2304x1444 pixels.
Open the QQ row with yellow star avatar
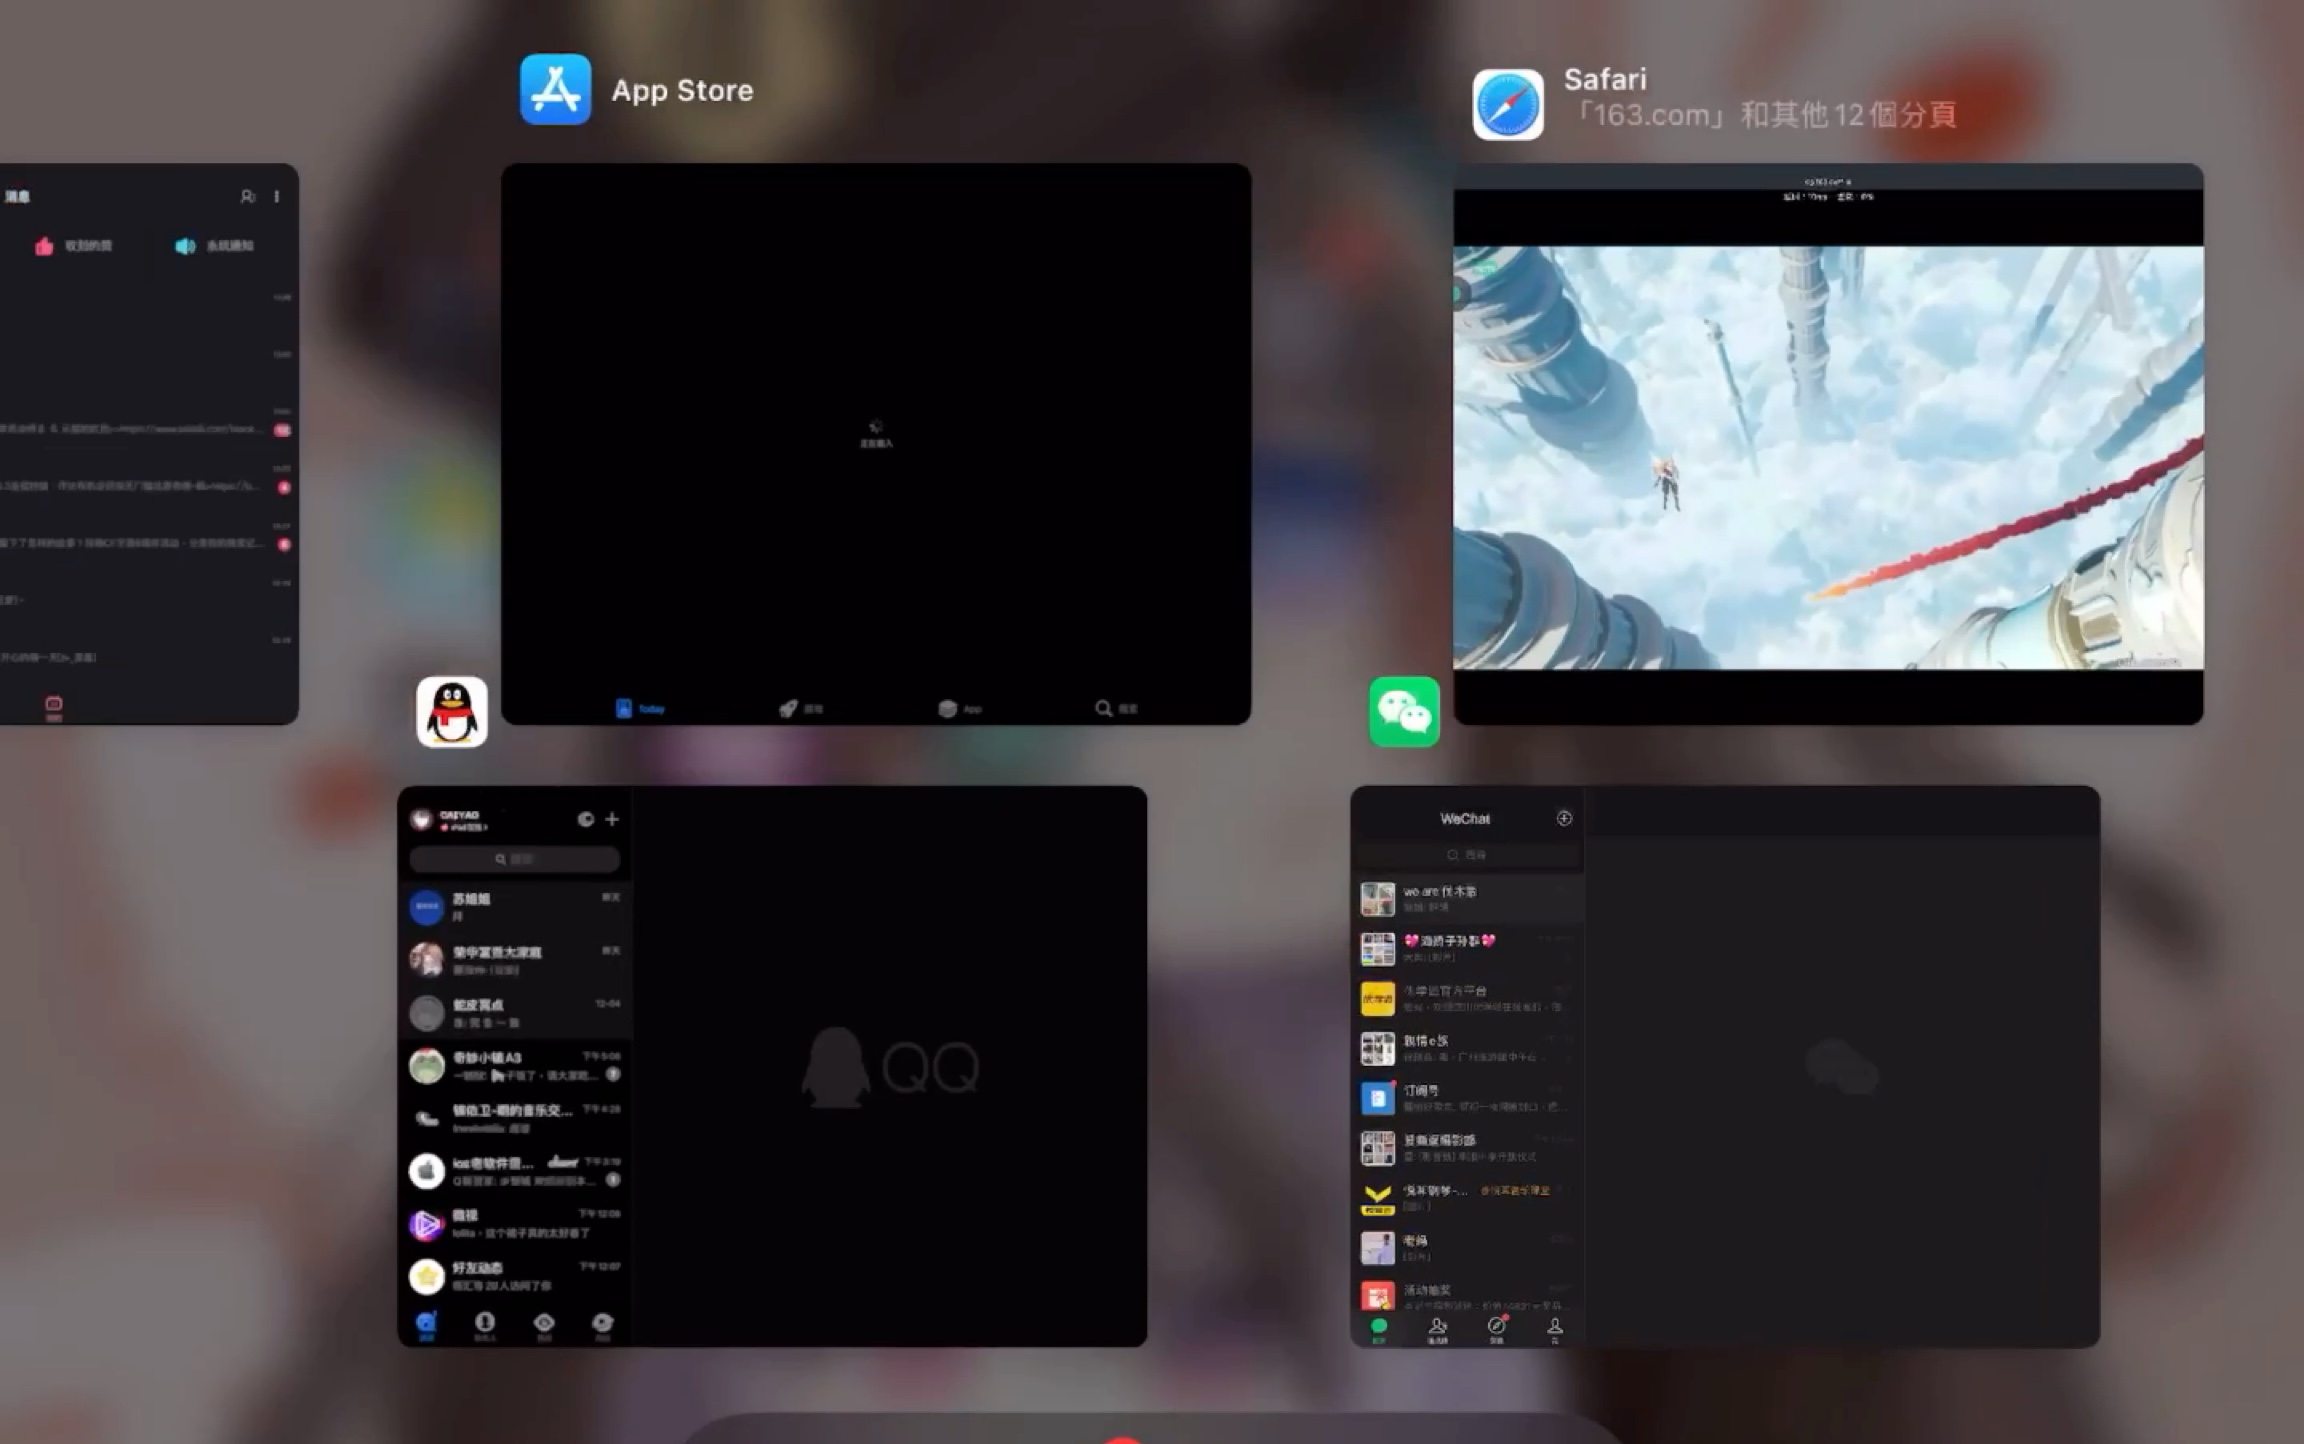coord(515,1276)
